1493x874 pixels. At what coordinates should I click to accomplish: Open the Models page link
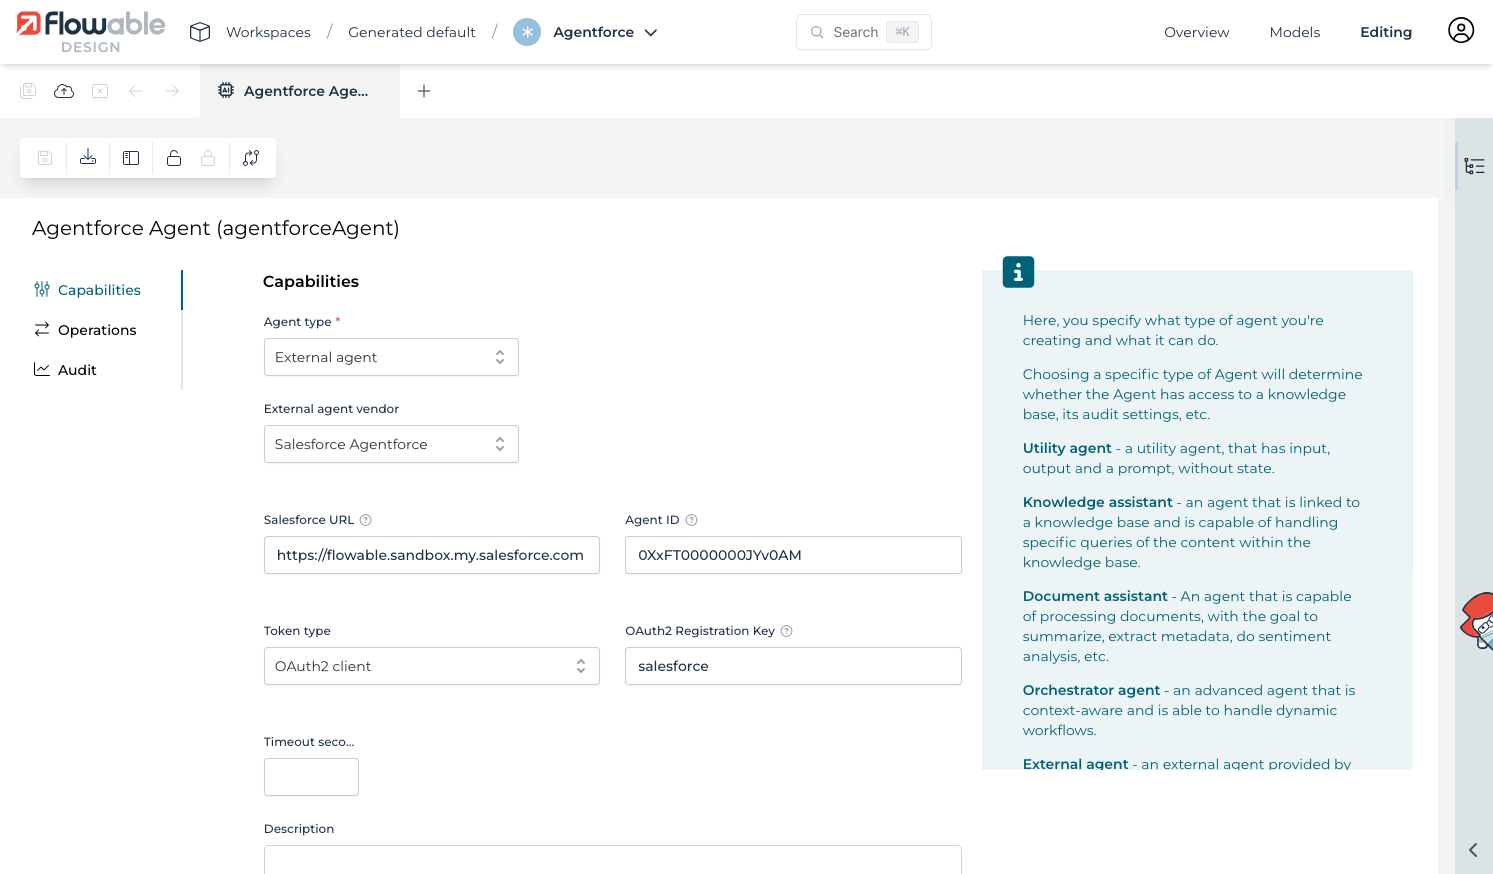[x=1294, y=32]
